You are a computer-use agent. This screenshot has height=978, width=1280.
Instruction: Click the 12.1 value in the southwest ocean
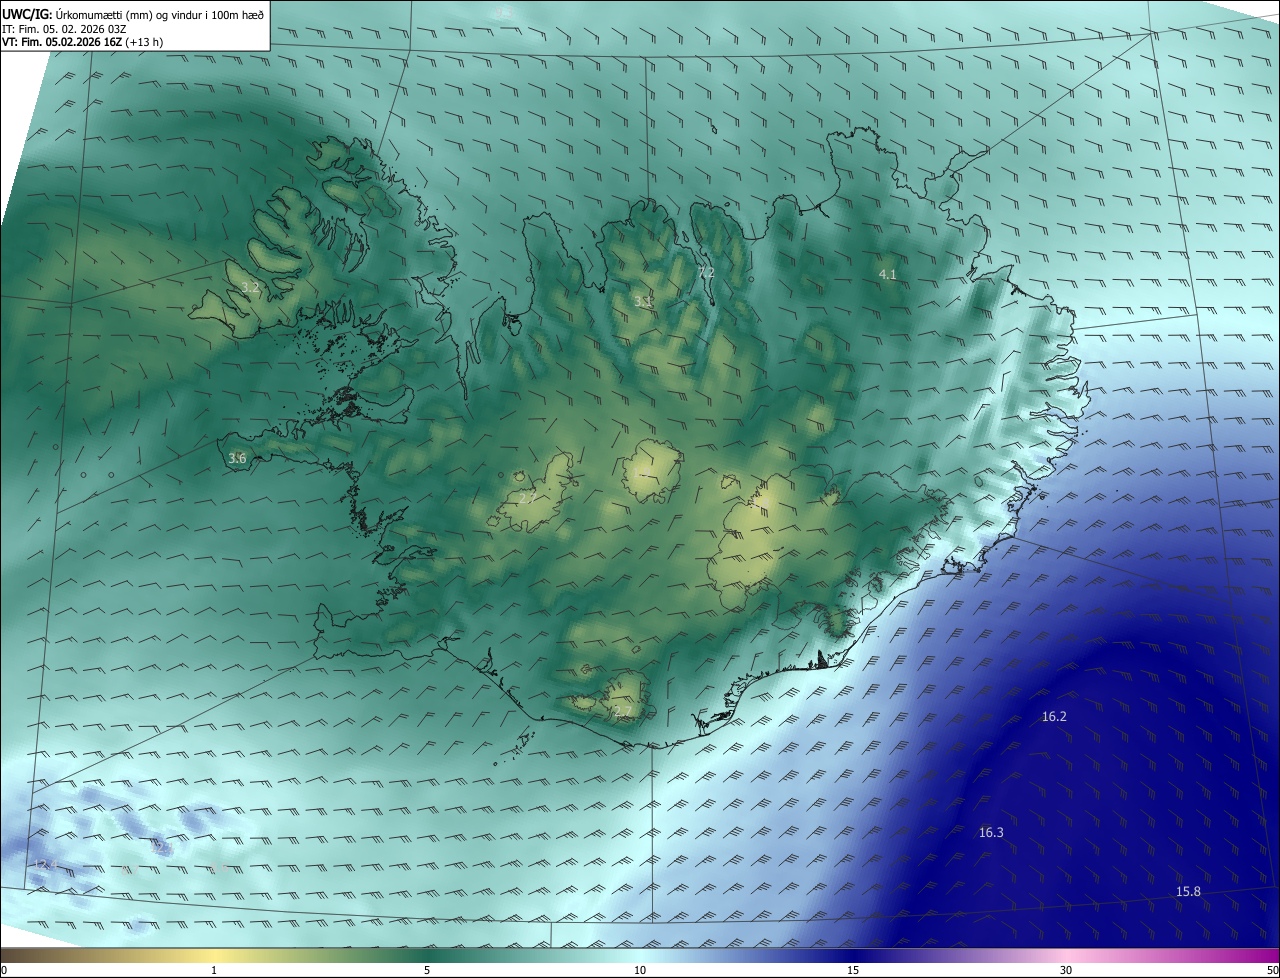click(162, 848)
